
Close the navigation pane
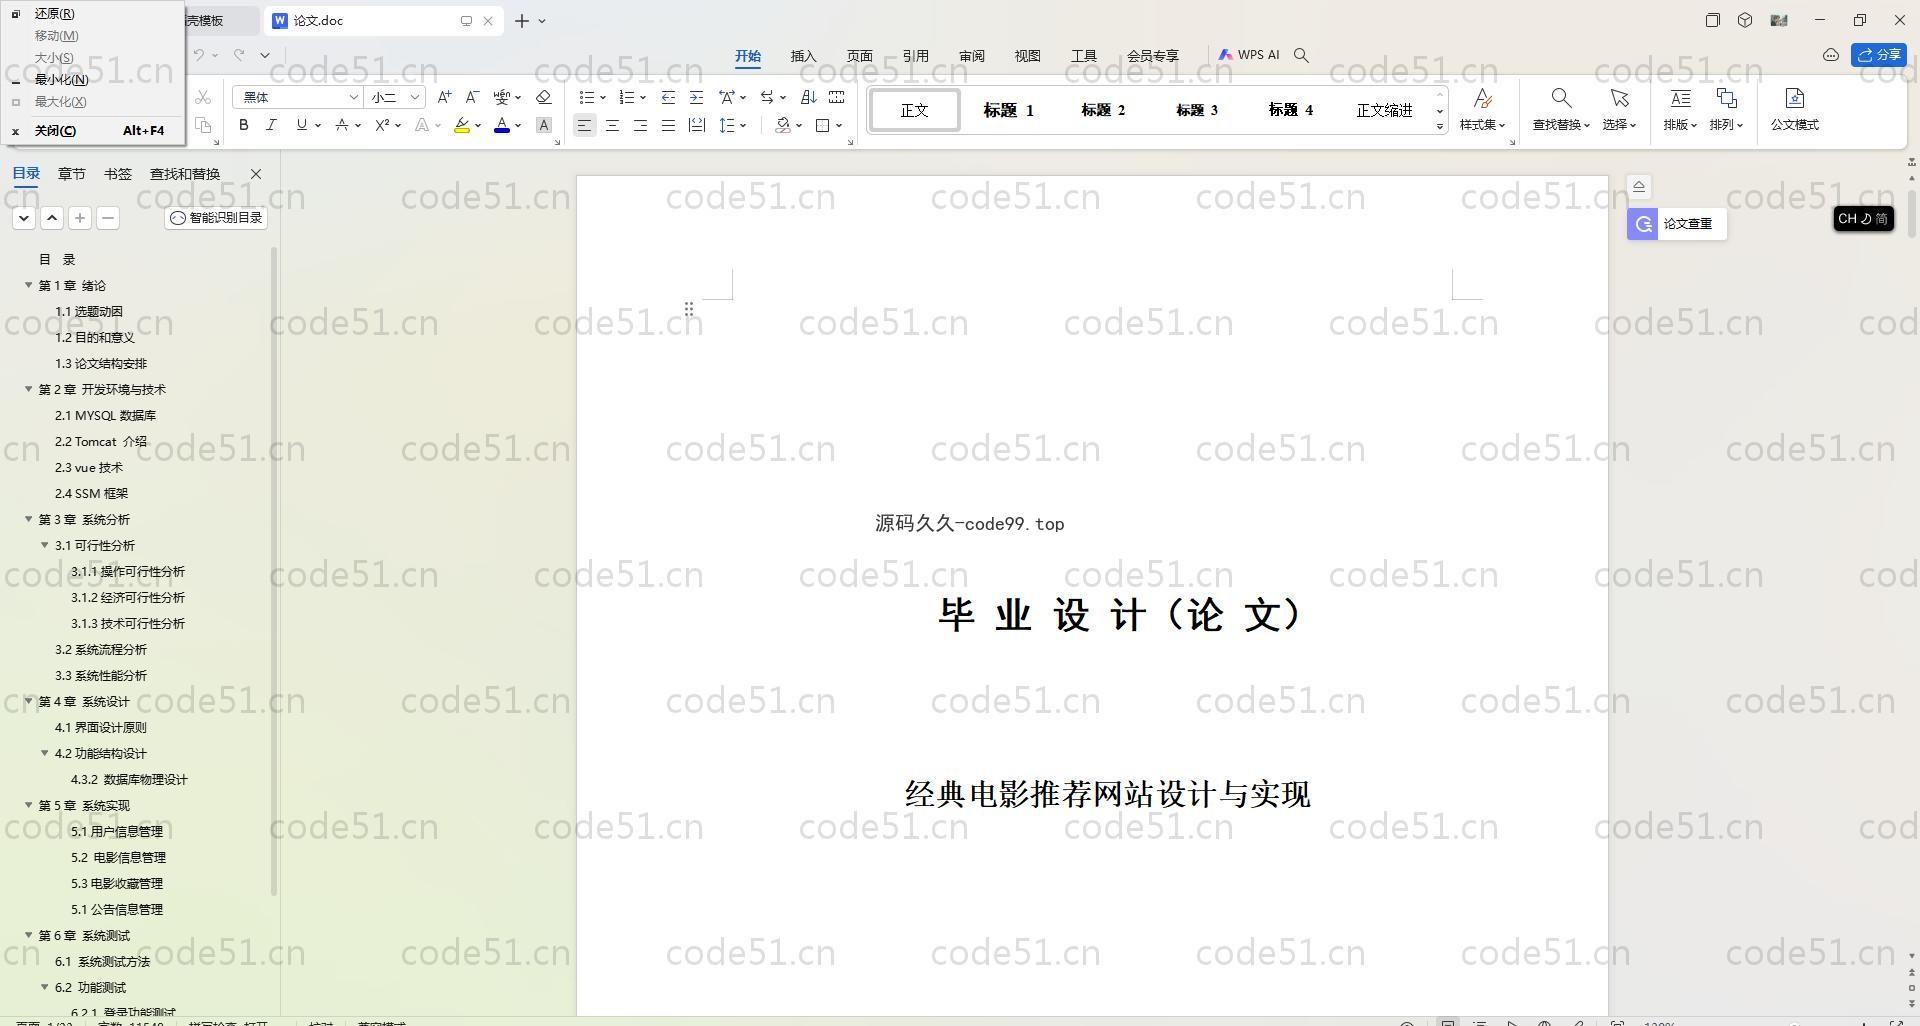tap(256, 174)
